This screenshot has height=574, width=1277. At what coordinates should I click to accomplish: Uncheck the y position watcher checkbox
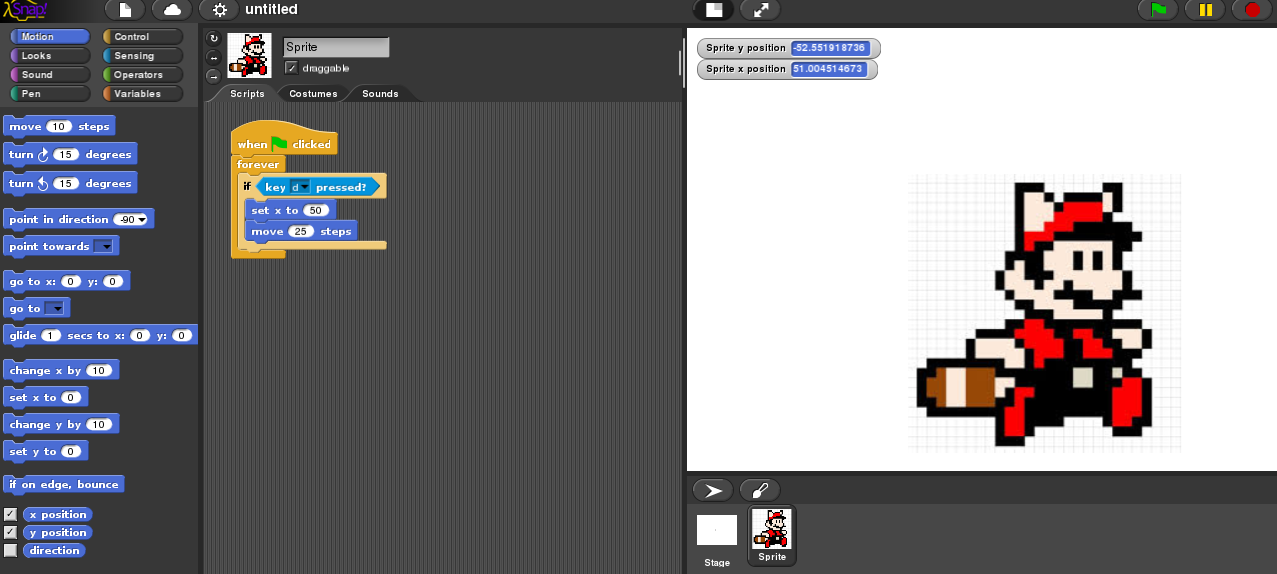[11, 532]
